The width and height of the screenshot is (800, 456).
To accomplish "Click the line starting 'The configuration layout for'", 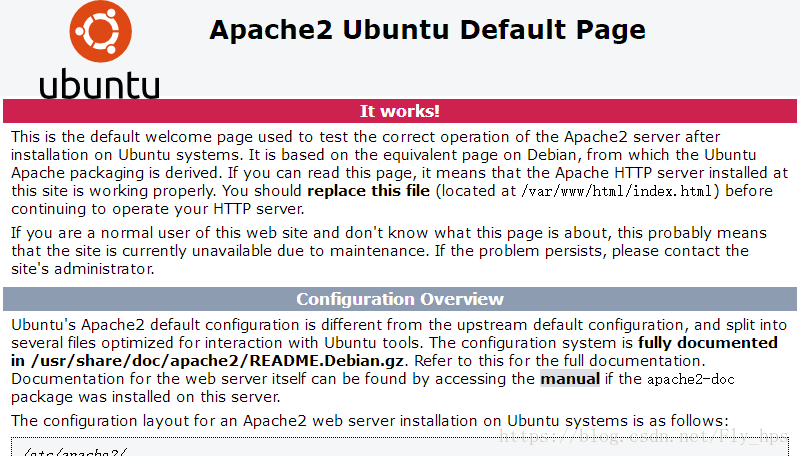I will (x=370, y=421).
